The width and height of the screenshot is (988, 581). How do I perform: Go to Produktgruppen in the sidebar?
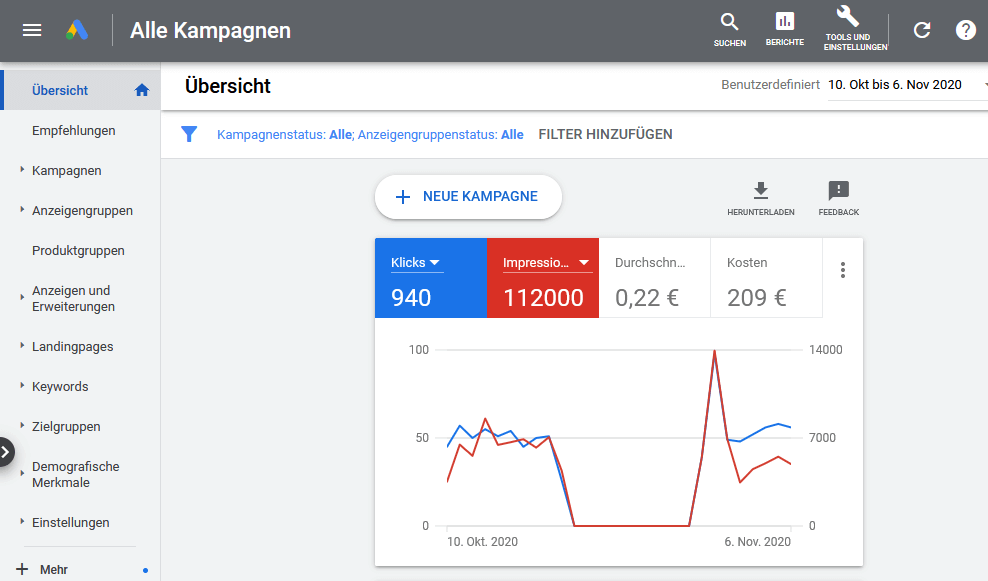(78, 251)
